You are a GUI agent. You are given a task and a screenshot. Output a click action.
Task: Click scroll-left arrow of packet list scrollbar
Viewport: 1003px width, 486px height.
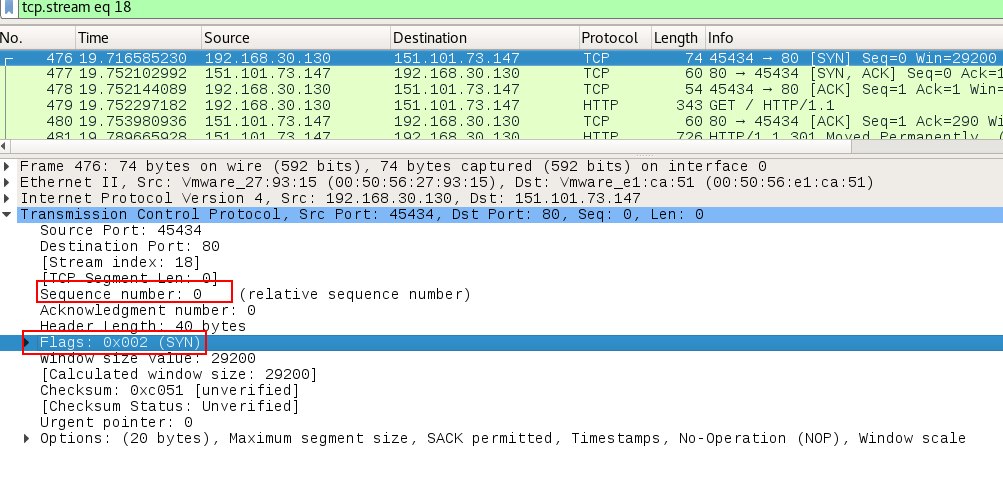tap(4, 146)
